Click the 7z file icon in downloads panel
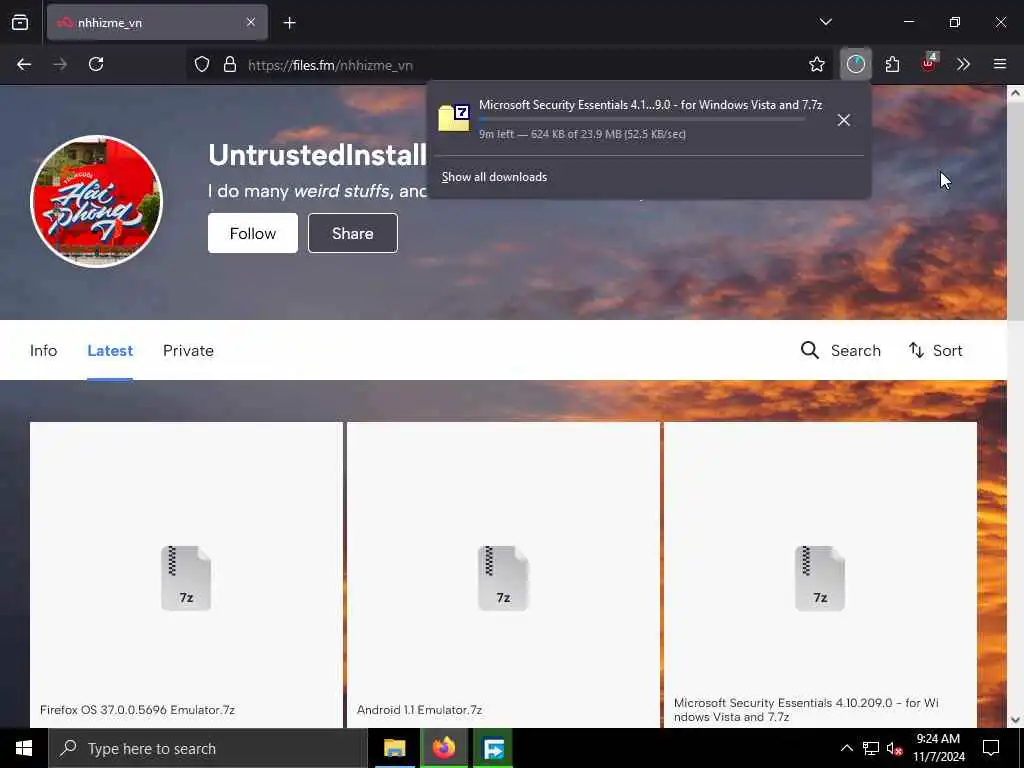The height and width of the screenshot is (768, 1024). pyautogui.click(x=454, y=118)
